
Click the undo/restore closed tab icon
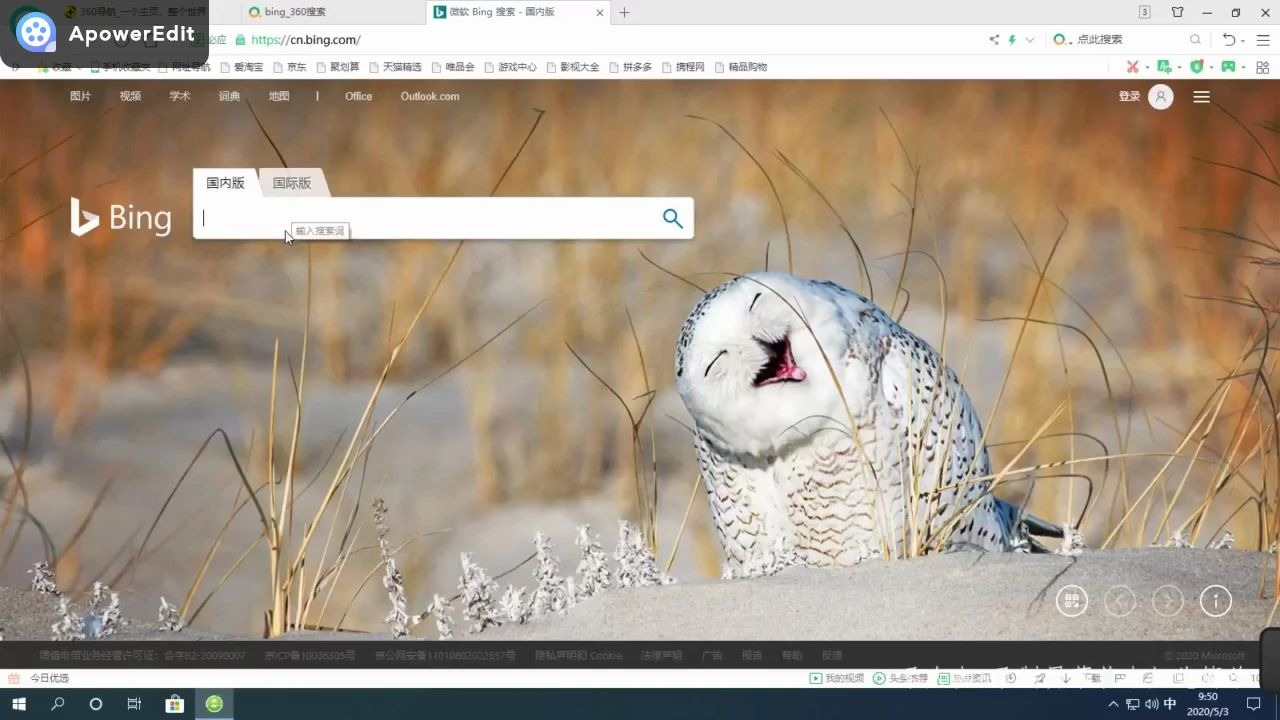click(1229, 40)
